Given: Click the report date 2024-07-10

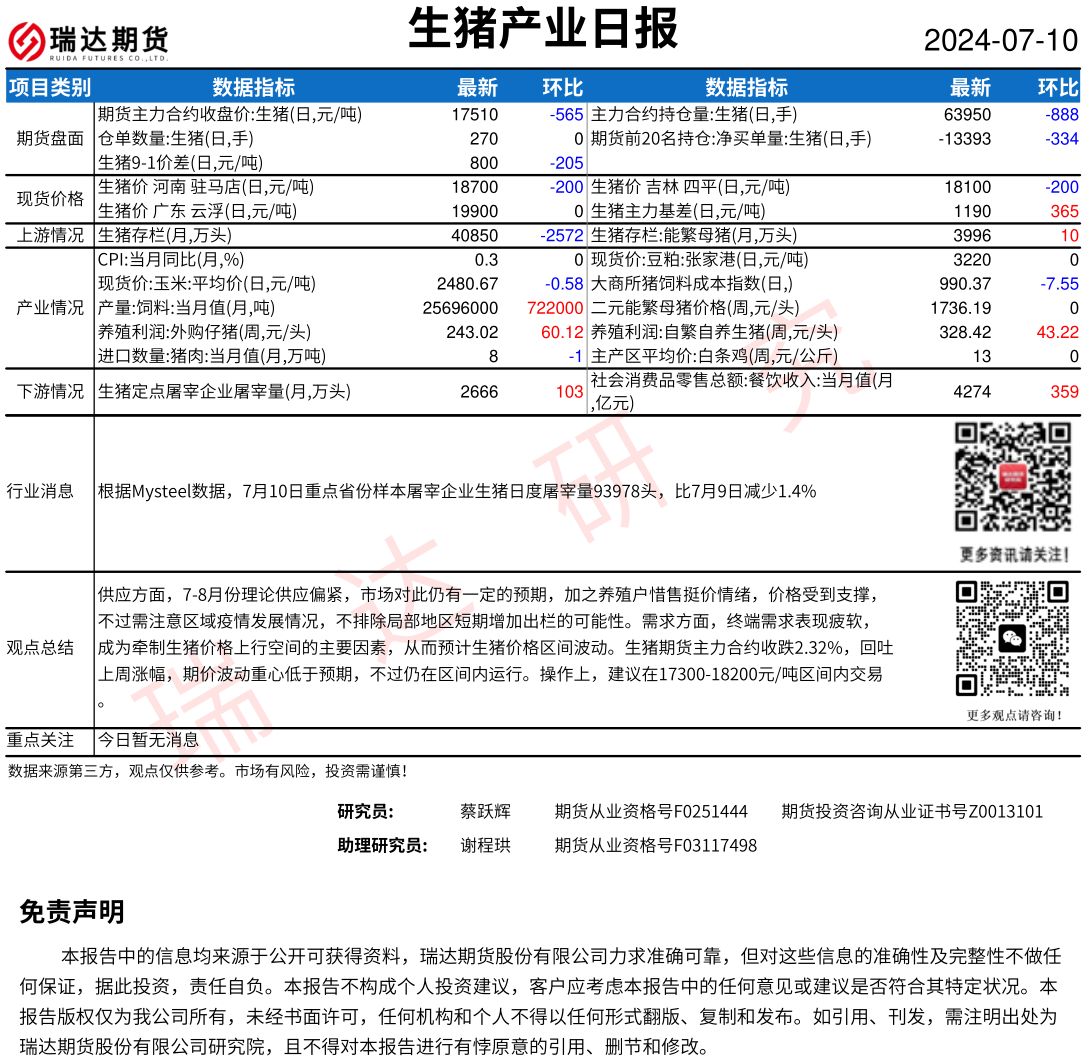Looking at the screenshot, I should coord(1000,41).
